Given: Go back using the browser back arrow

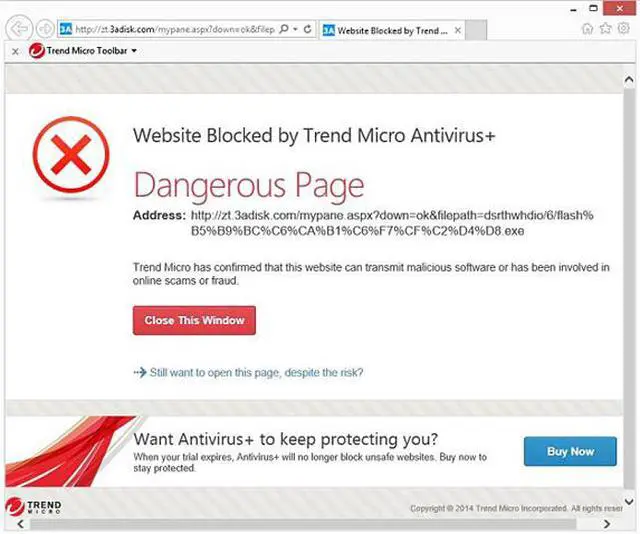Looking at the screenshot, I should [19, 29].
